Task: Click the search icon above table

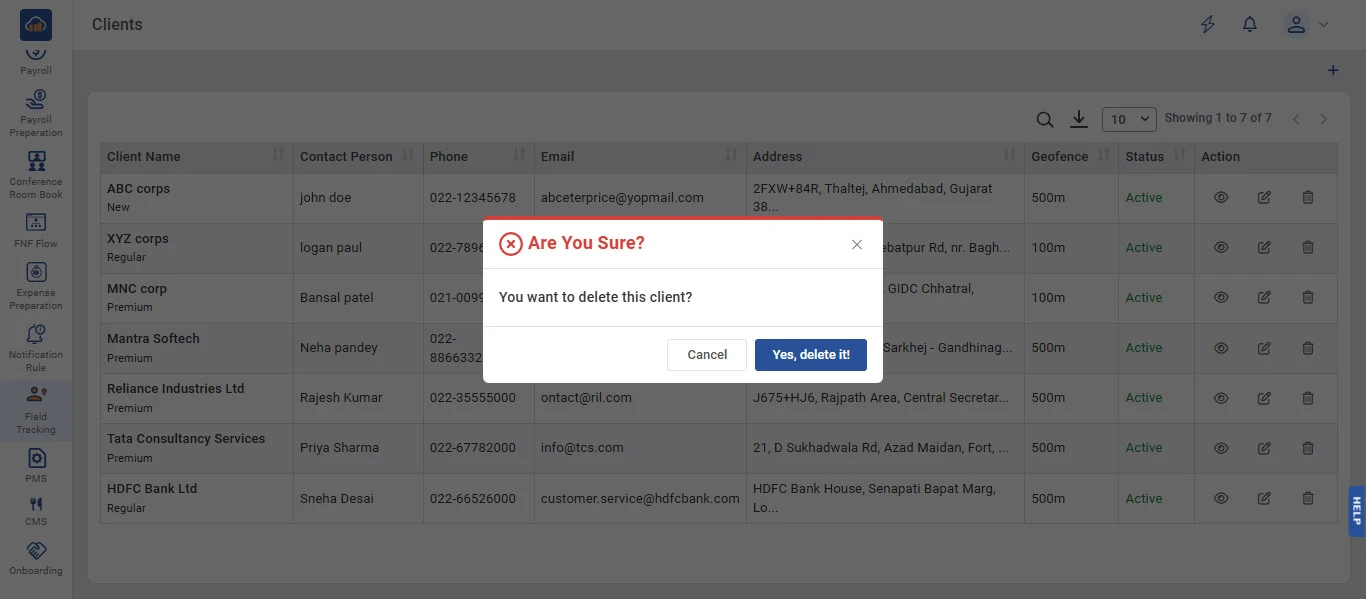Action: pyautogui.click(x=1044, y=120)
